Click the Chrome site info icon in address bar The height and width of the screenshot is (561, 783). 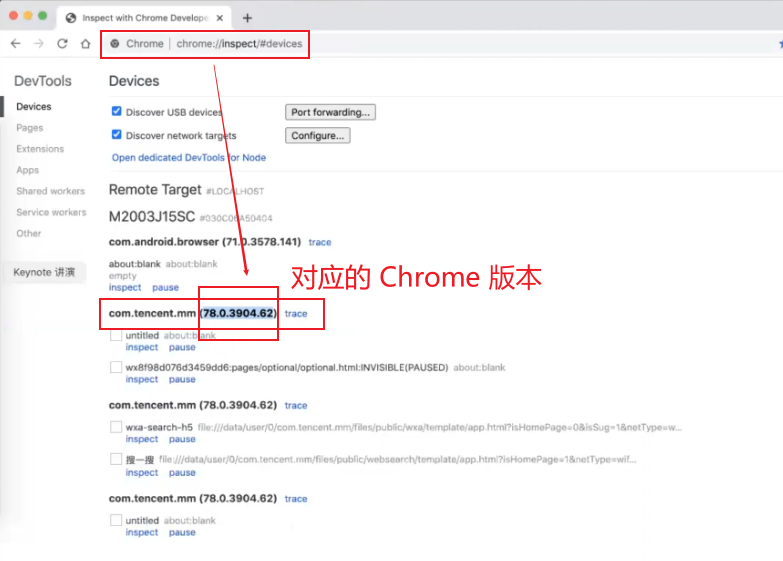[115, 43]
